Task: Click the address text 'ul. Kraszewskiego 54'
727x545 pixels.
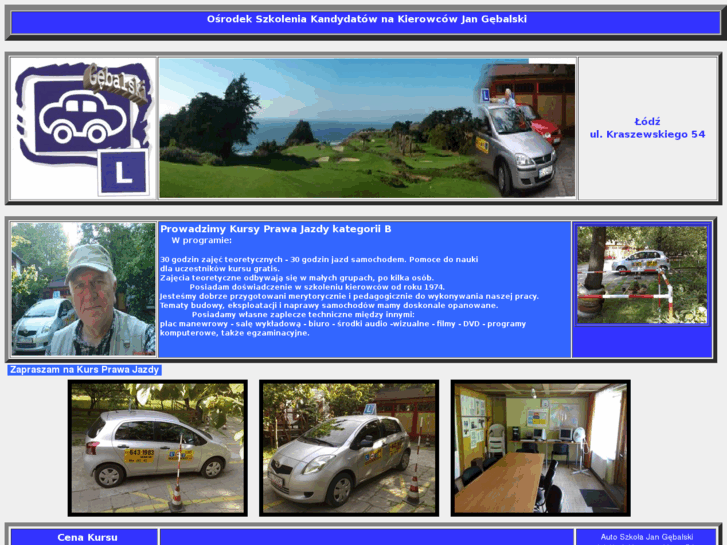Action: click(647, 135)
